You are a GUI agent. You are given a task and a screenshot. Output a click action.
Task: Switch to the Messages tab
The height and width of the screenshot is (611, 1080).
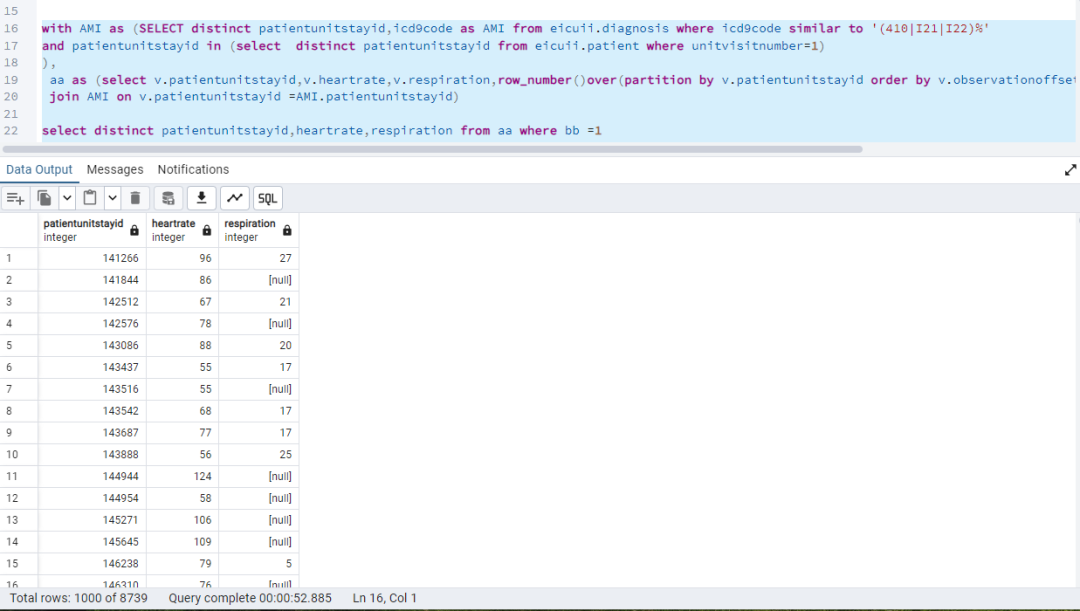point(115,169)
